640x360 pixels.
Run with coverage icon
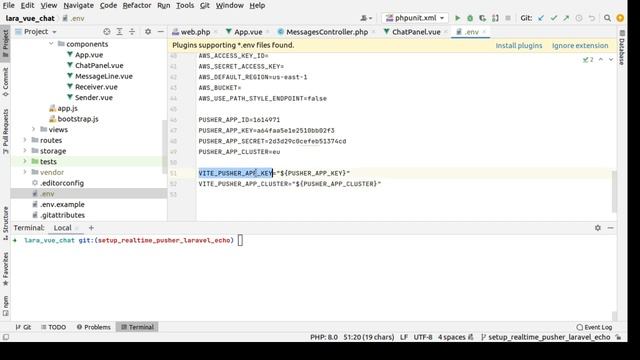coord(482,18)
